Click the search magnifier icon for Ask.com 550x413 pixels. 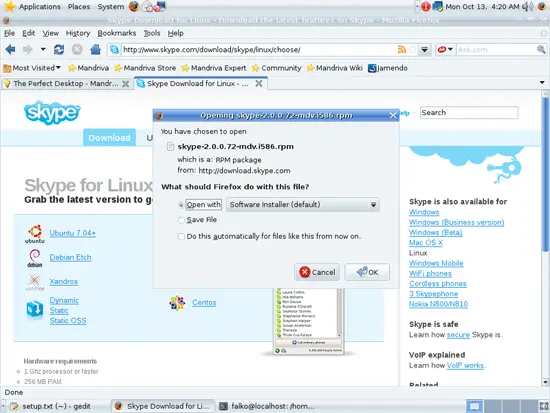541,49
